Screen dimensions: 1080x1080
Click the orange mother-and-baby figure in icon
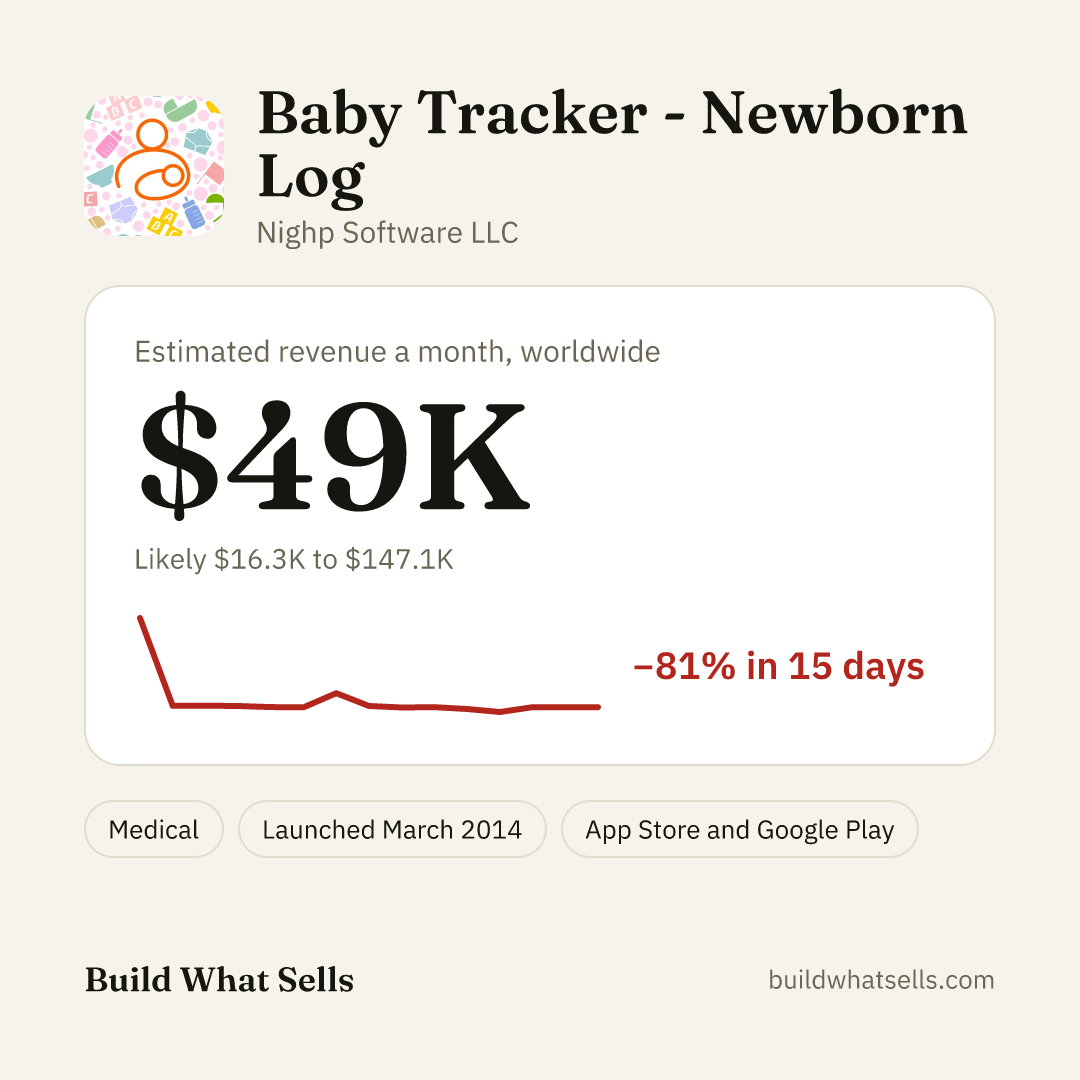click(152, 160)
